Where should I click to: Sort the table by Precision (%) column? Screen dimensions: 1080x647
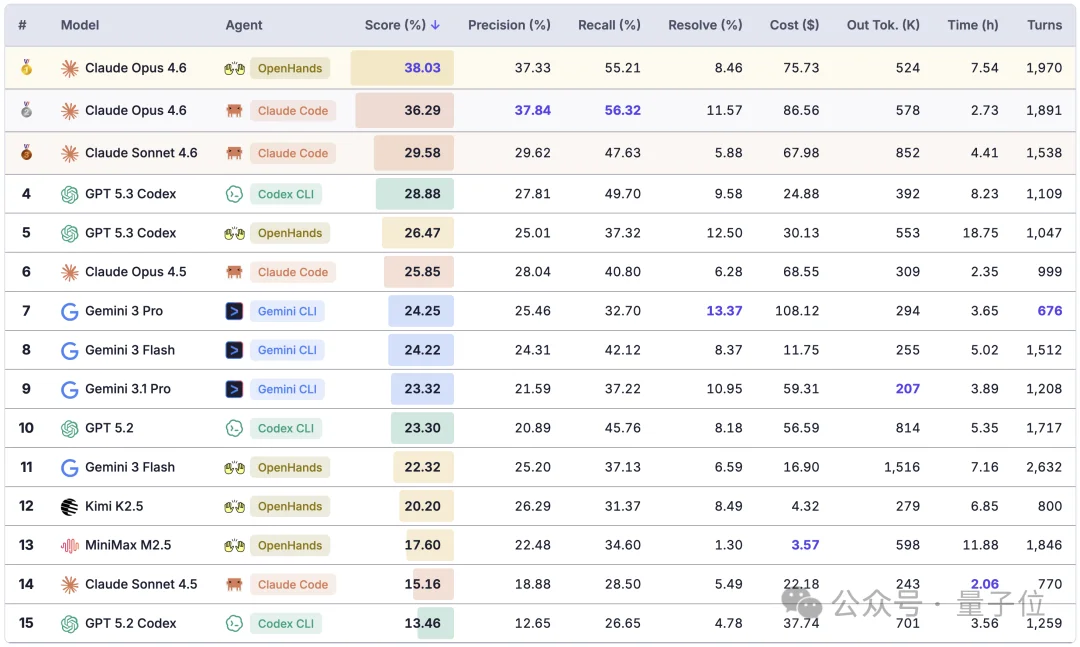click(509, 25)
